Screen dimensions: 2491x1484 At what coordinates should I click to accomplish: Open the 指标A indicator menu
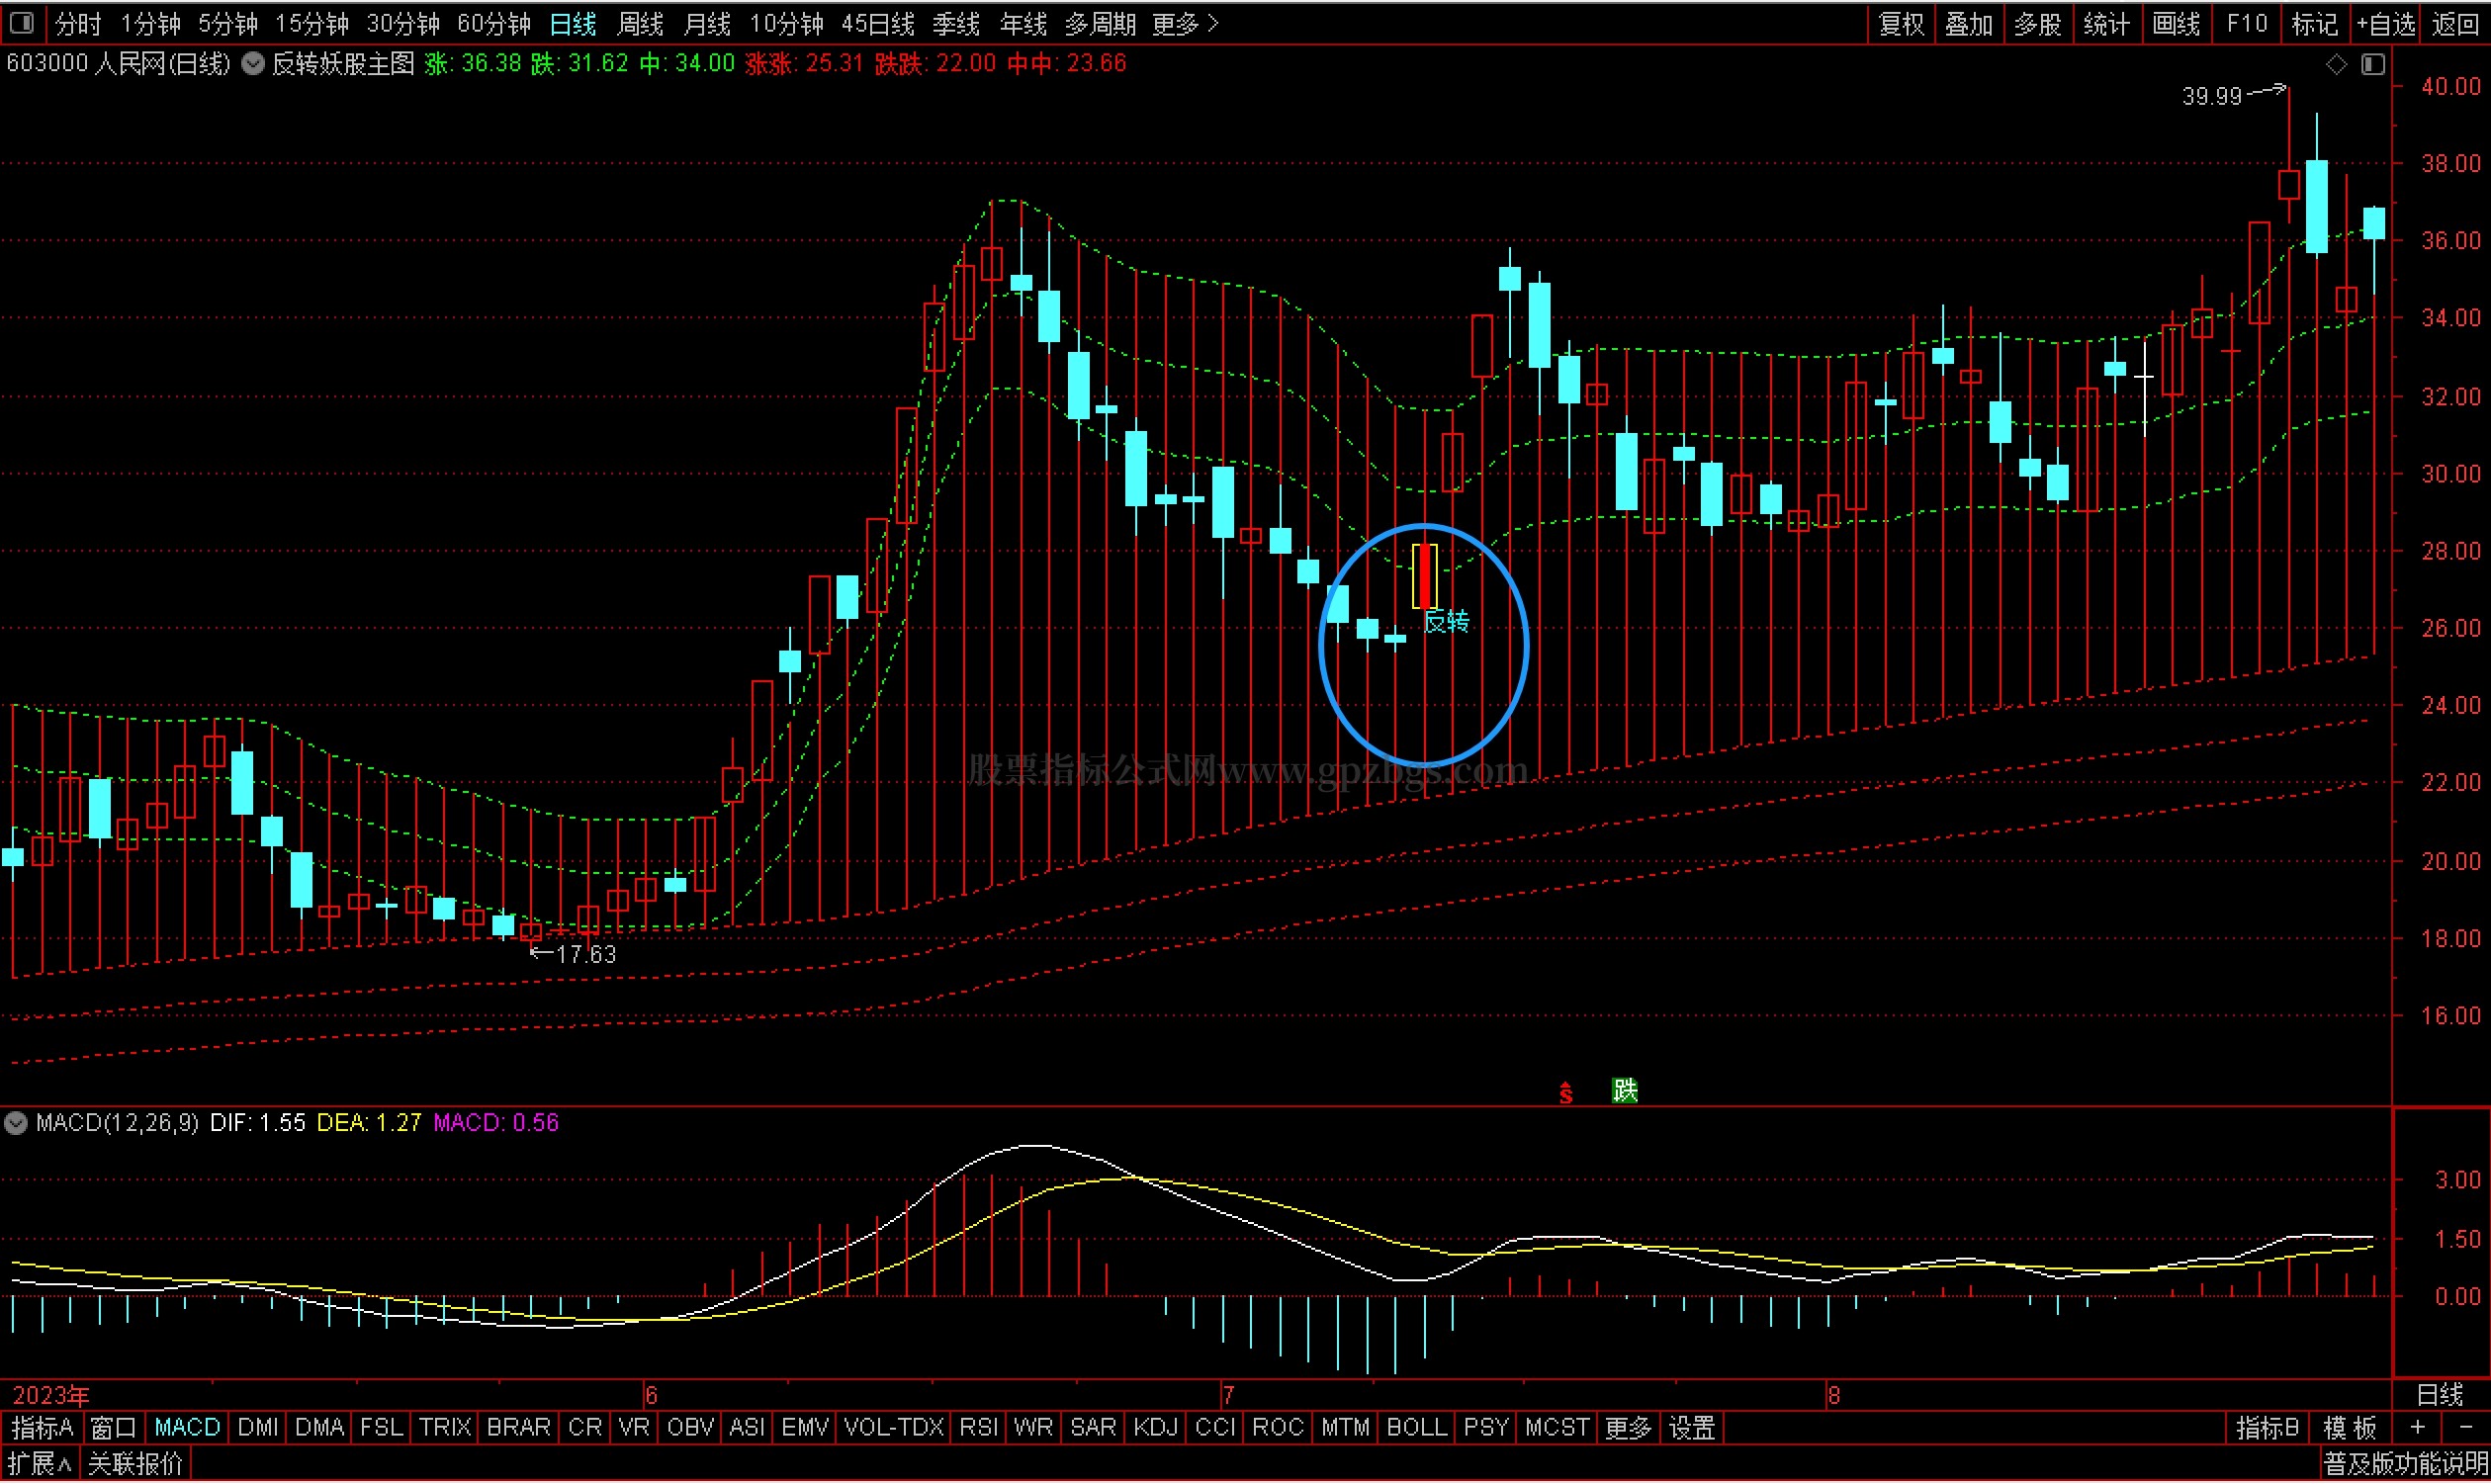[43, 1429]
